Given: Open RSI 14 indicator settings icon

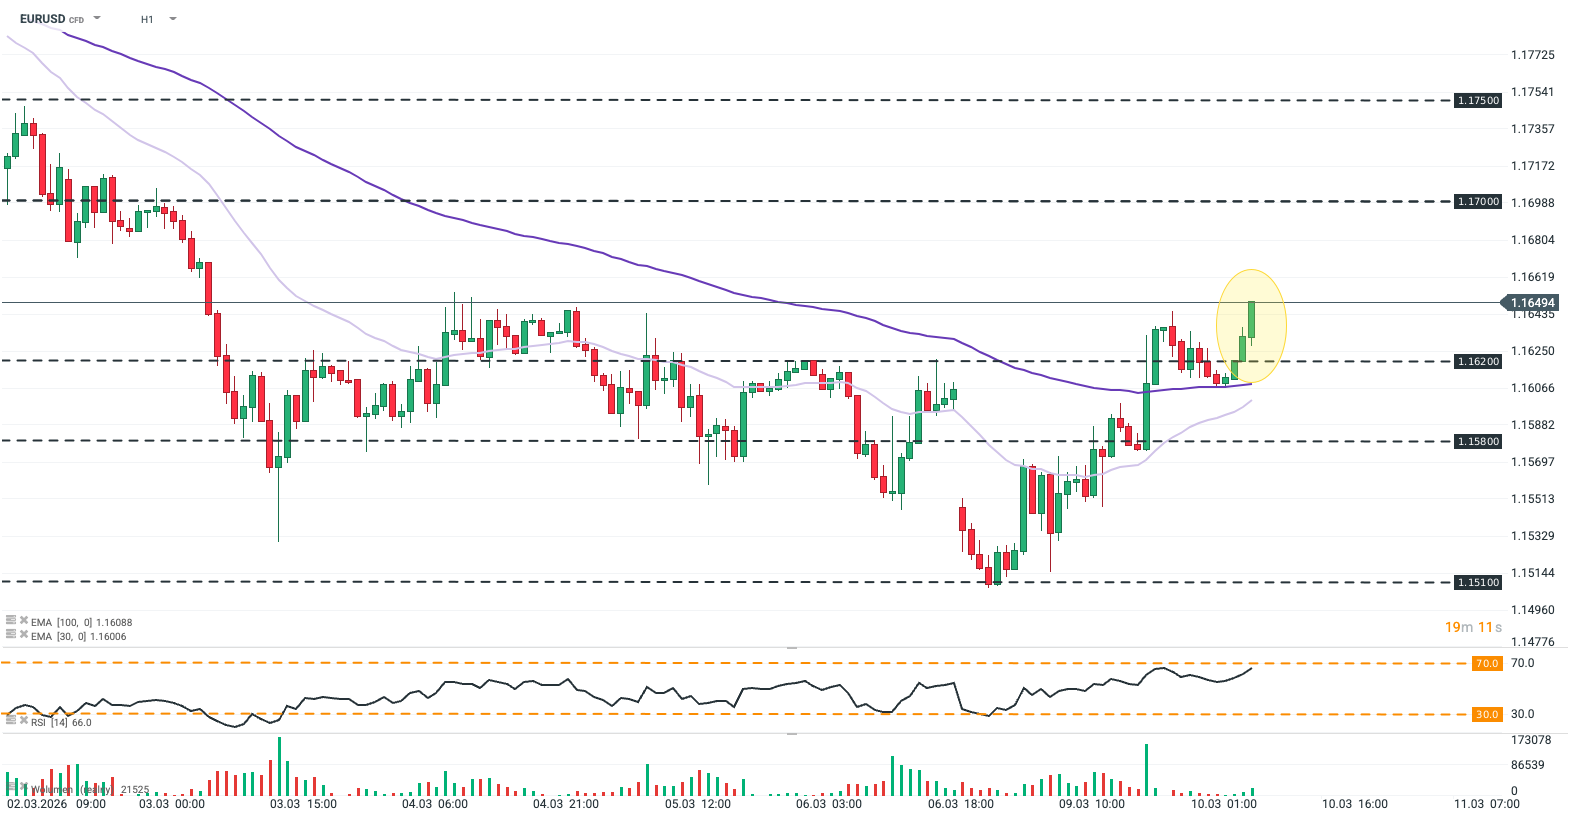Looking at the screenshot, I should coord(11,721).
